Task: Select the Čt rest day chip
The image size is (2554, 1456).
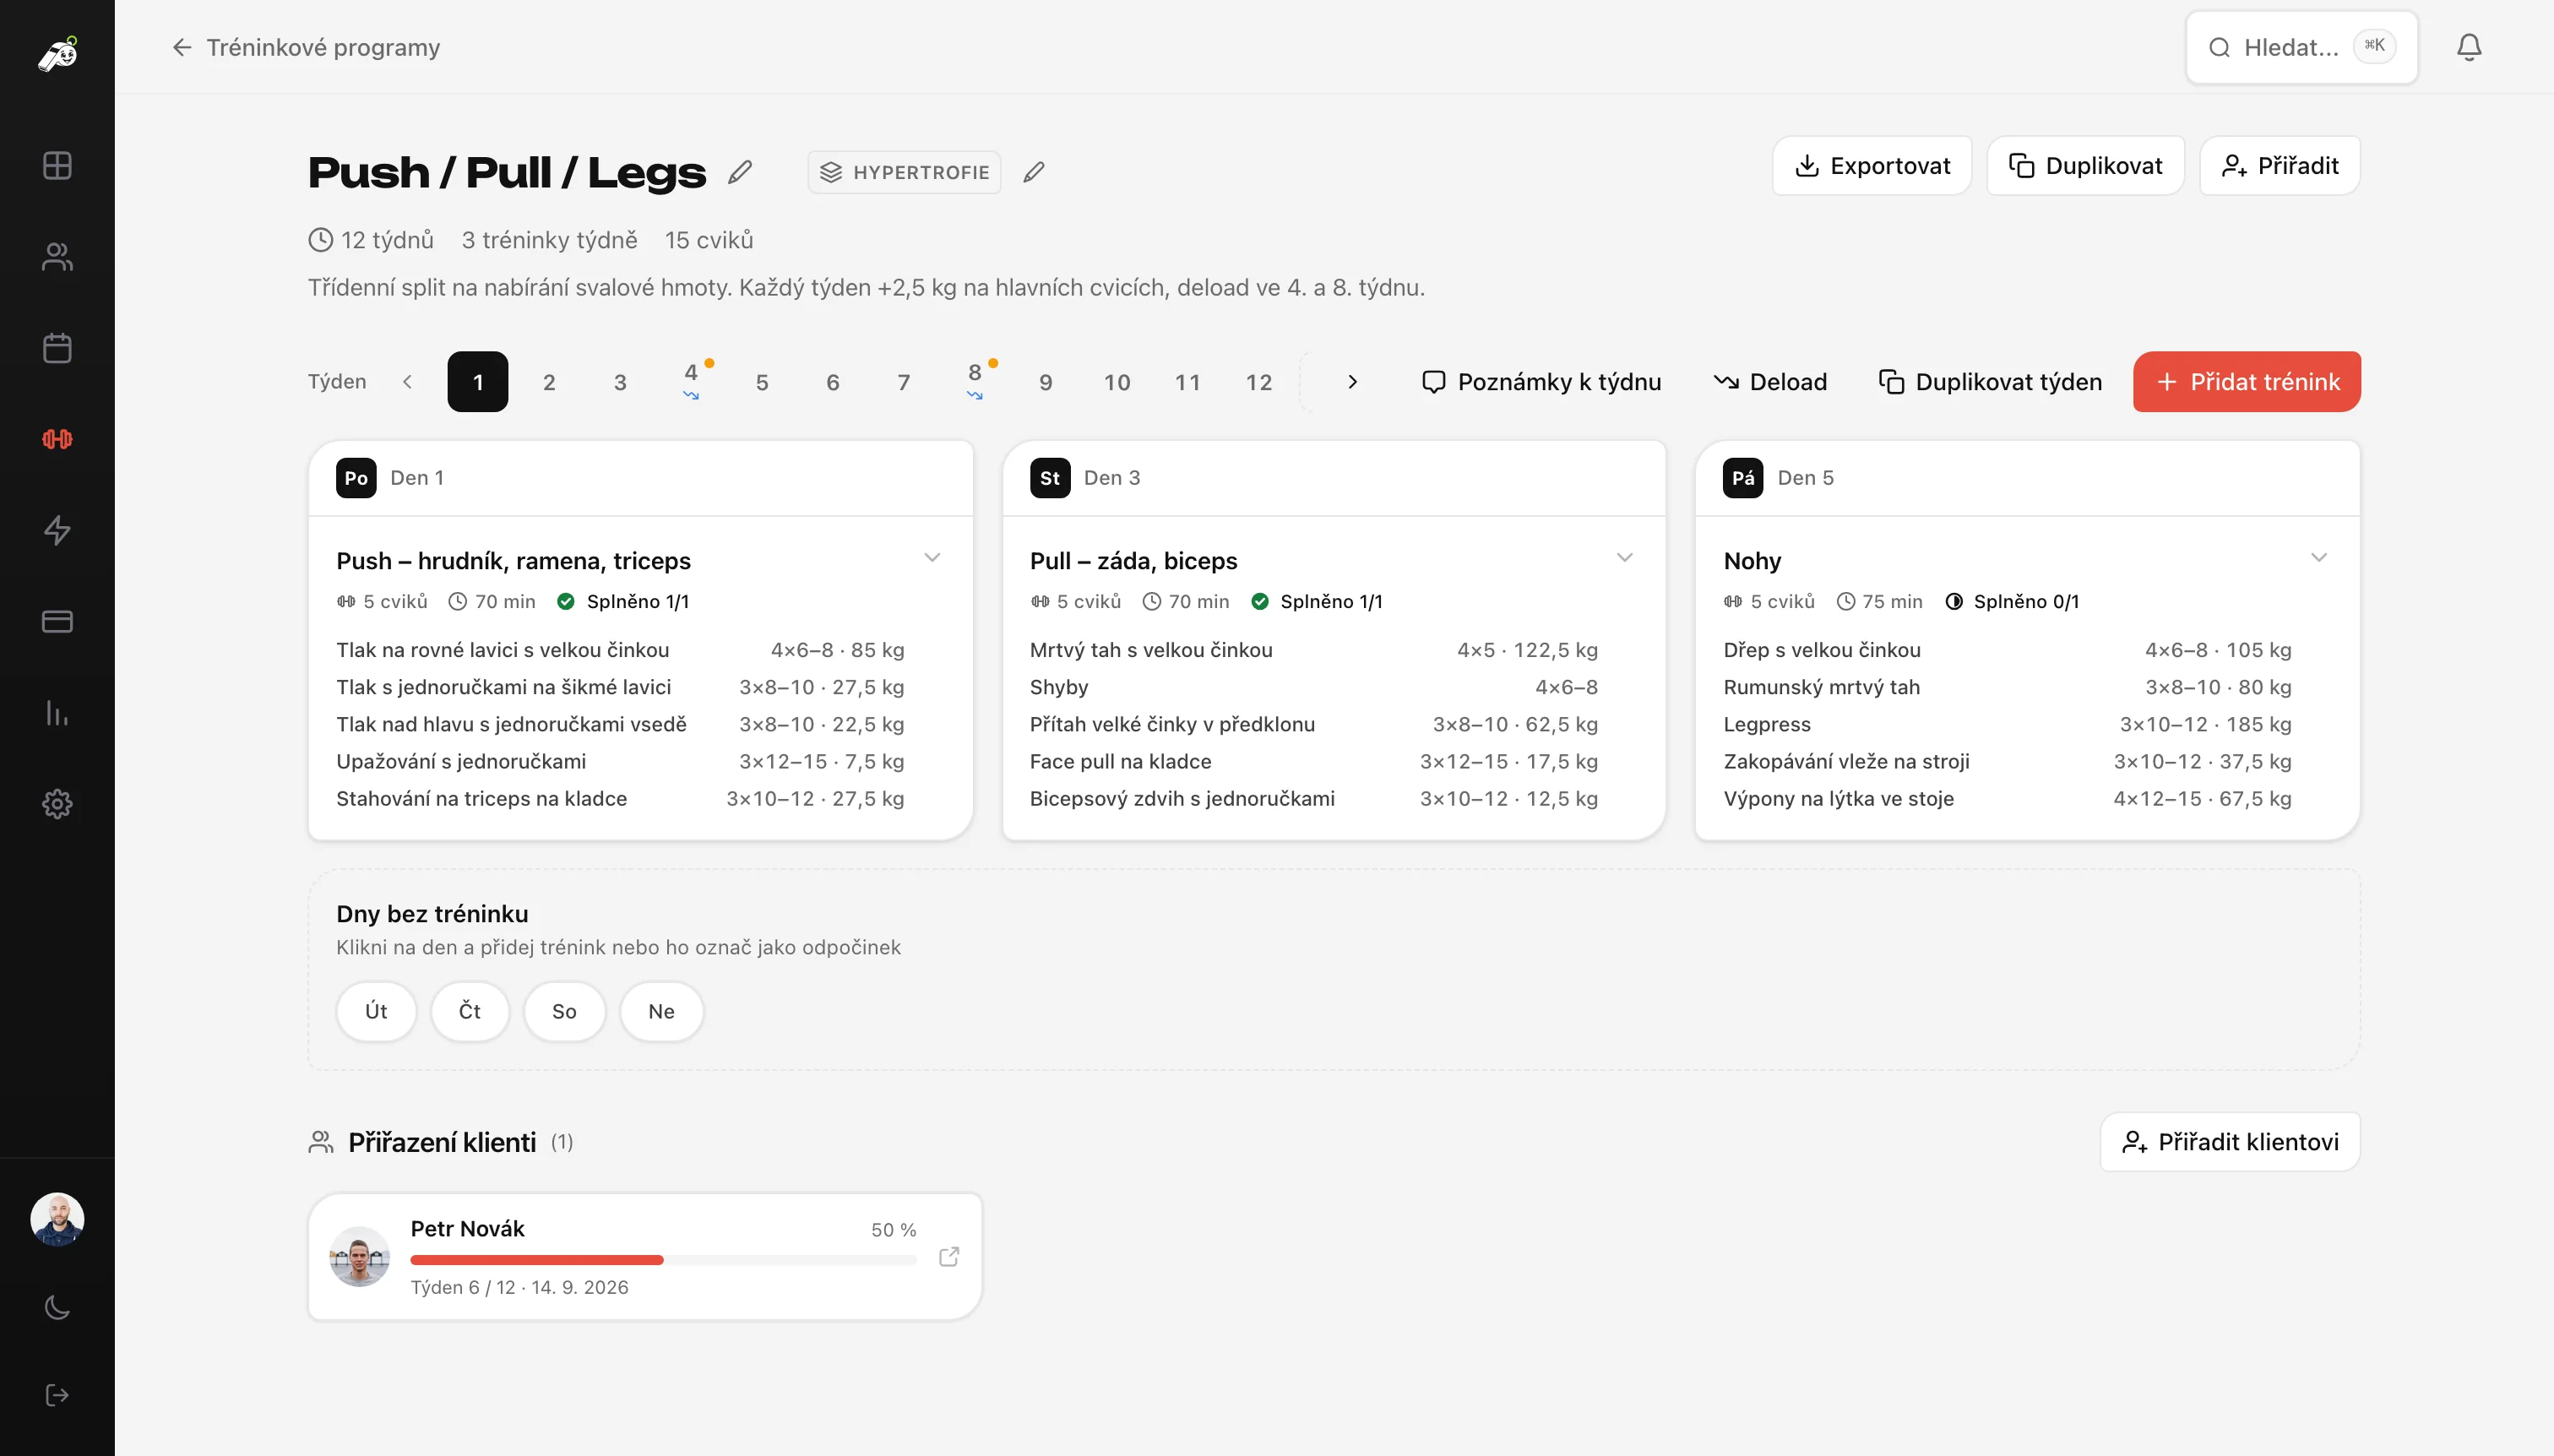Action: [x=470, y=1011]
